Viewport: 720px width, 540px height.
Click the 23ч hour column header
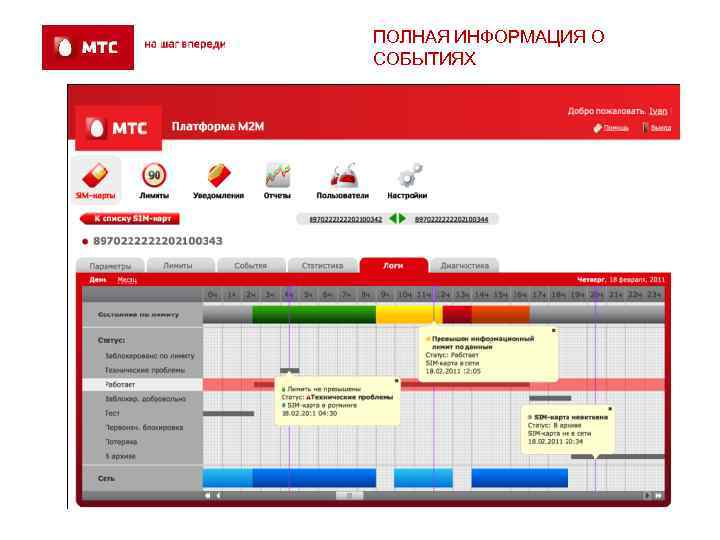click(654, 294)
